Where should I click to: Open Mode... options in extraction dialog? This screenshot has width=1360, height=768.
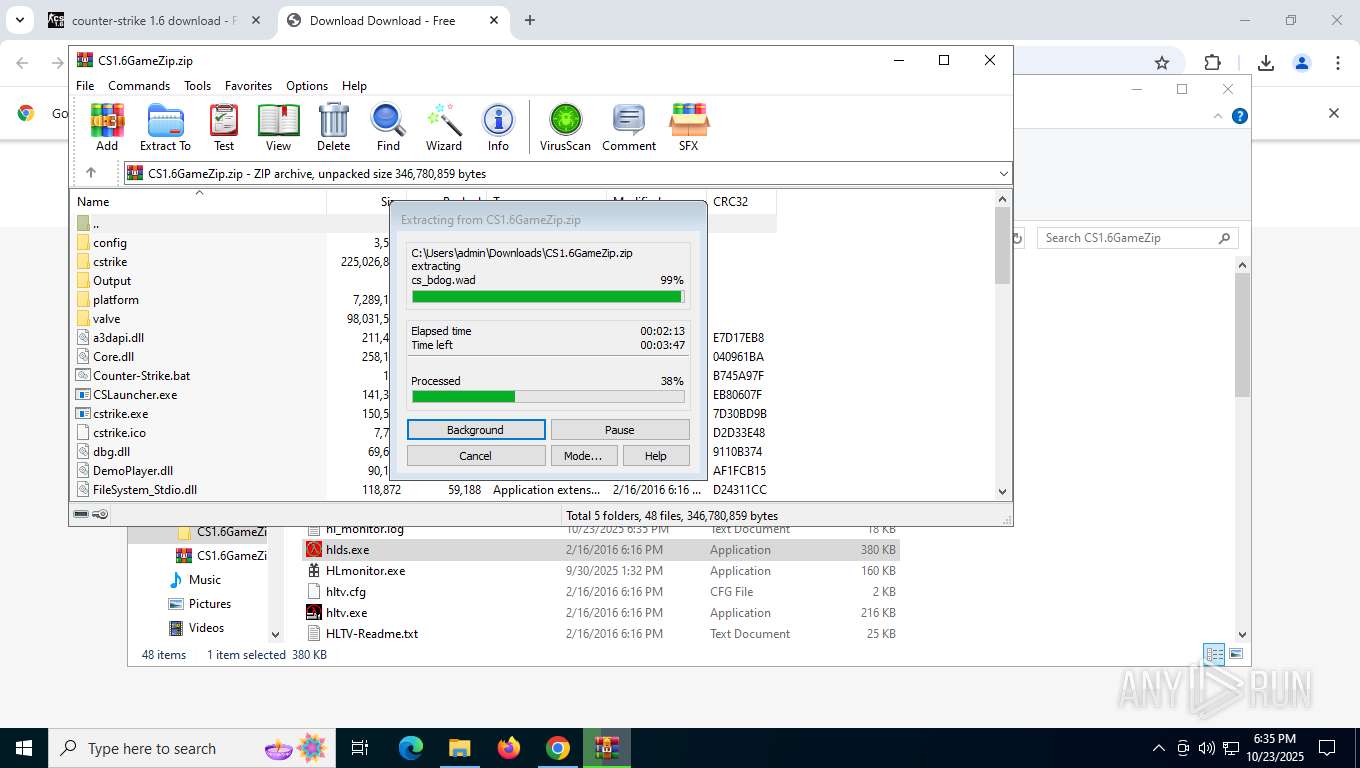pos(582,455)
